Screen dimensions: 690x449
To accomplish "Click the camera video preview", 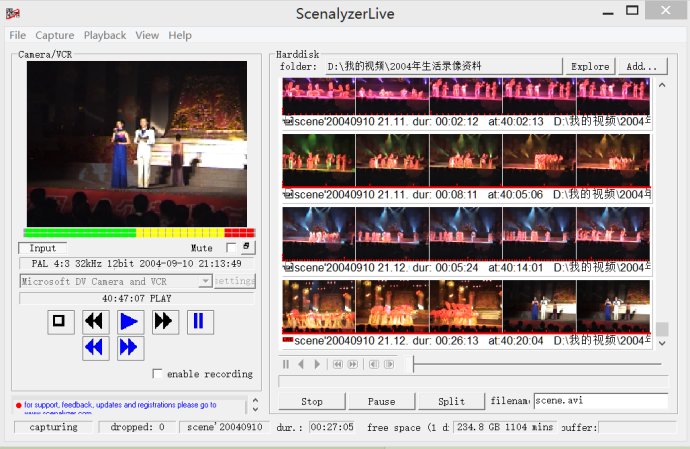I will click(x=137, y=144).
